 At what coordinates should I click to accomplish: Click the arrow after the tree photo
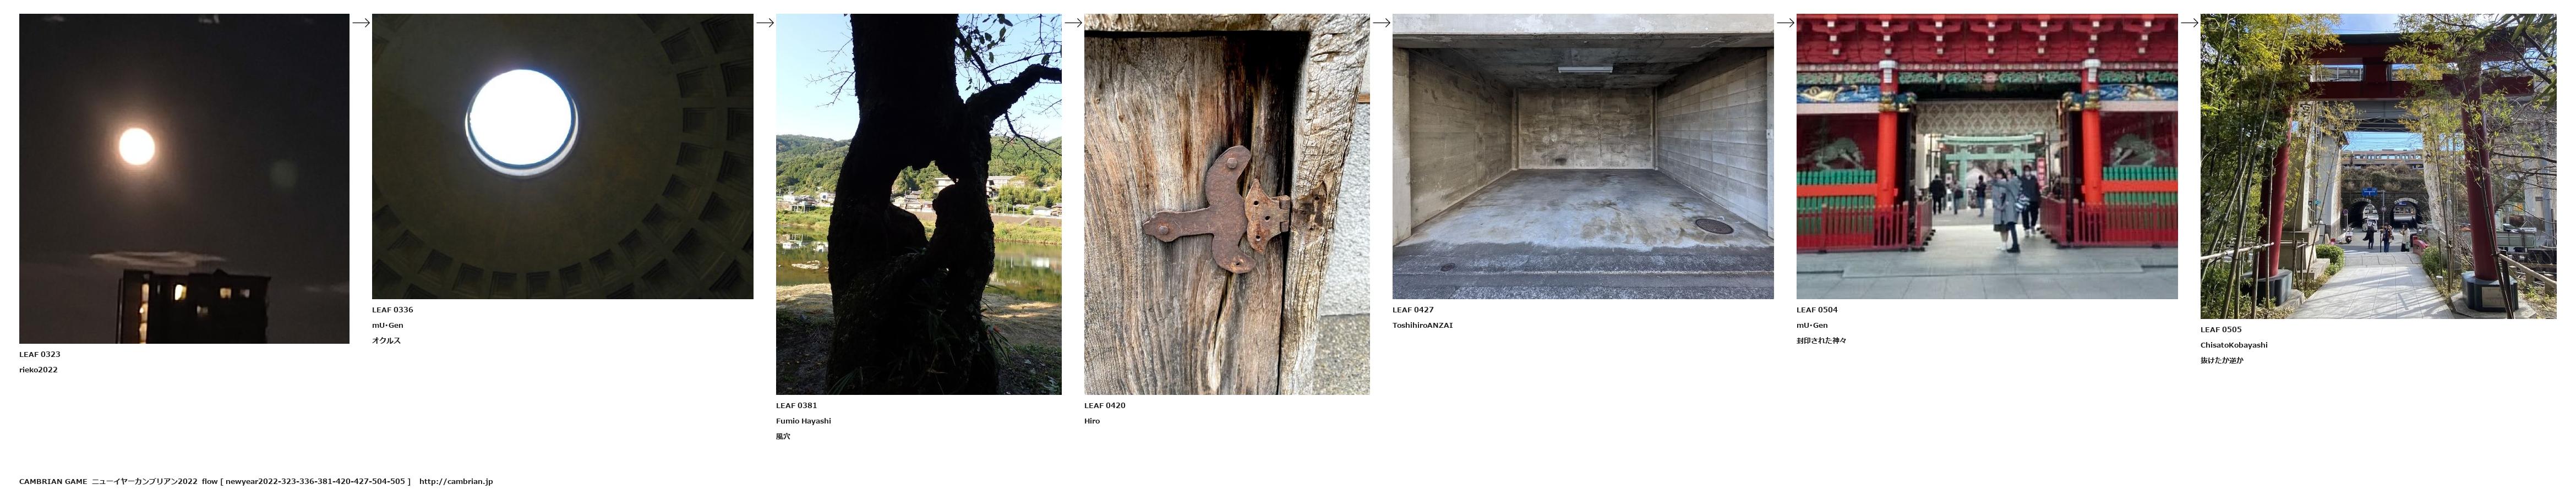(x=1073, y=23)
